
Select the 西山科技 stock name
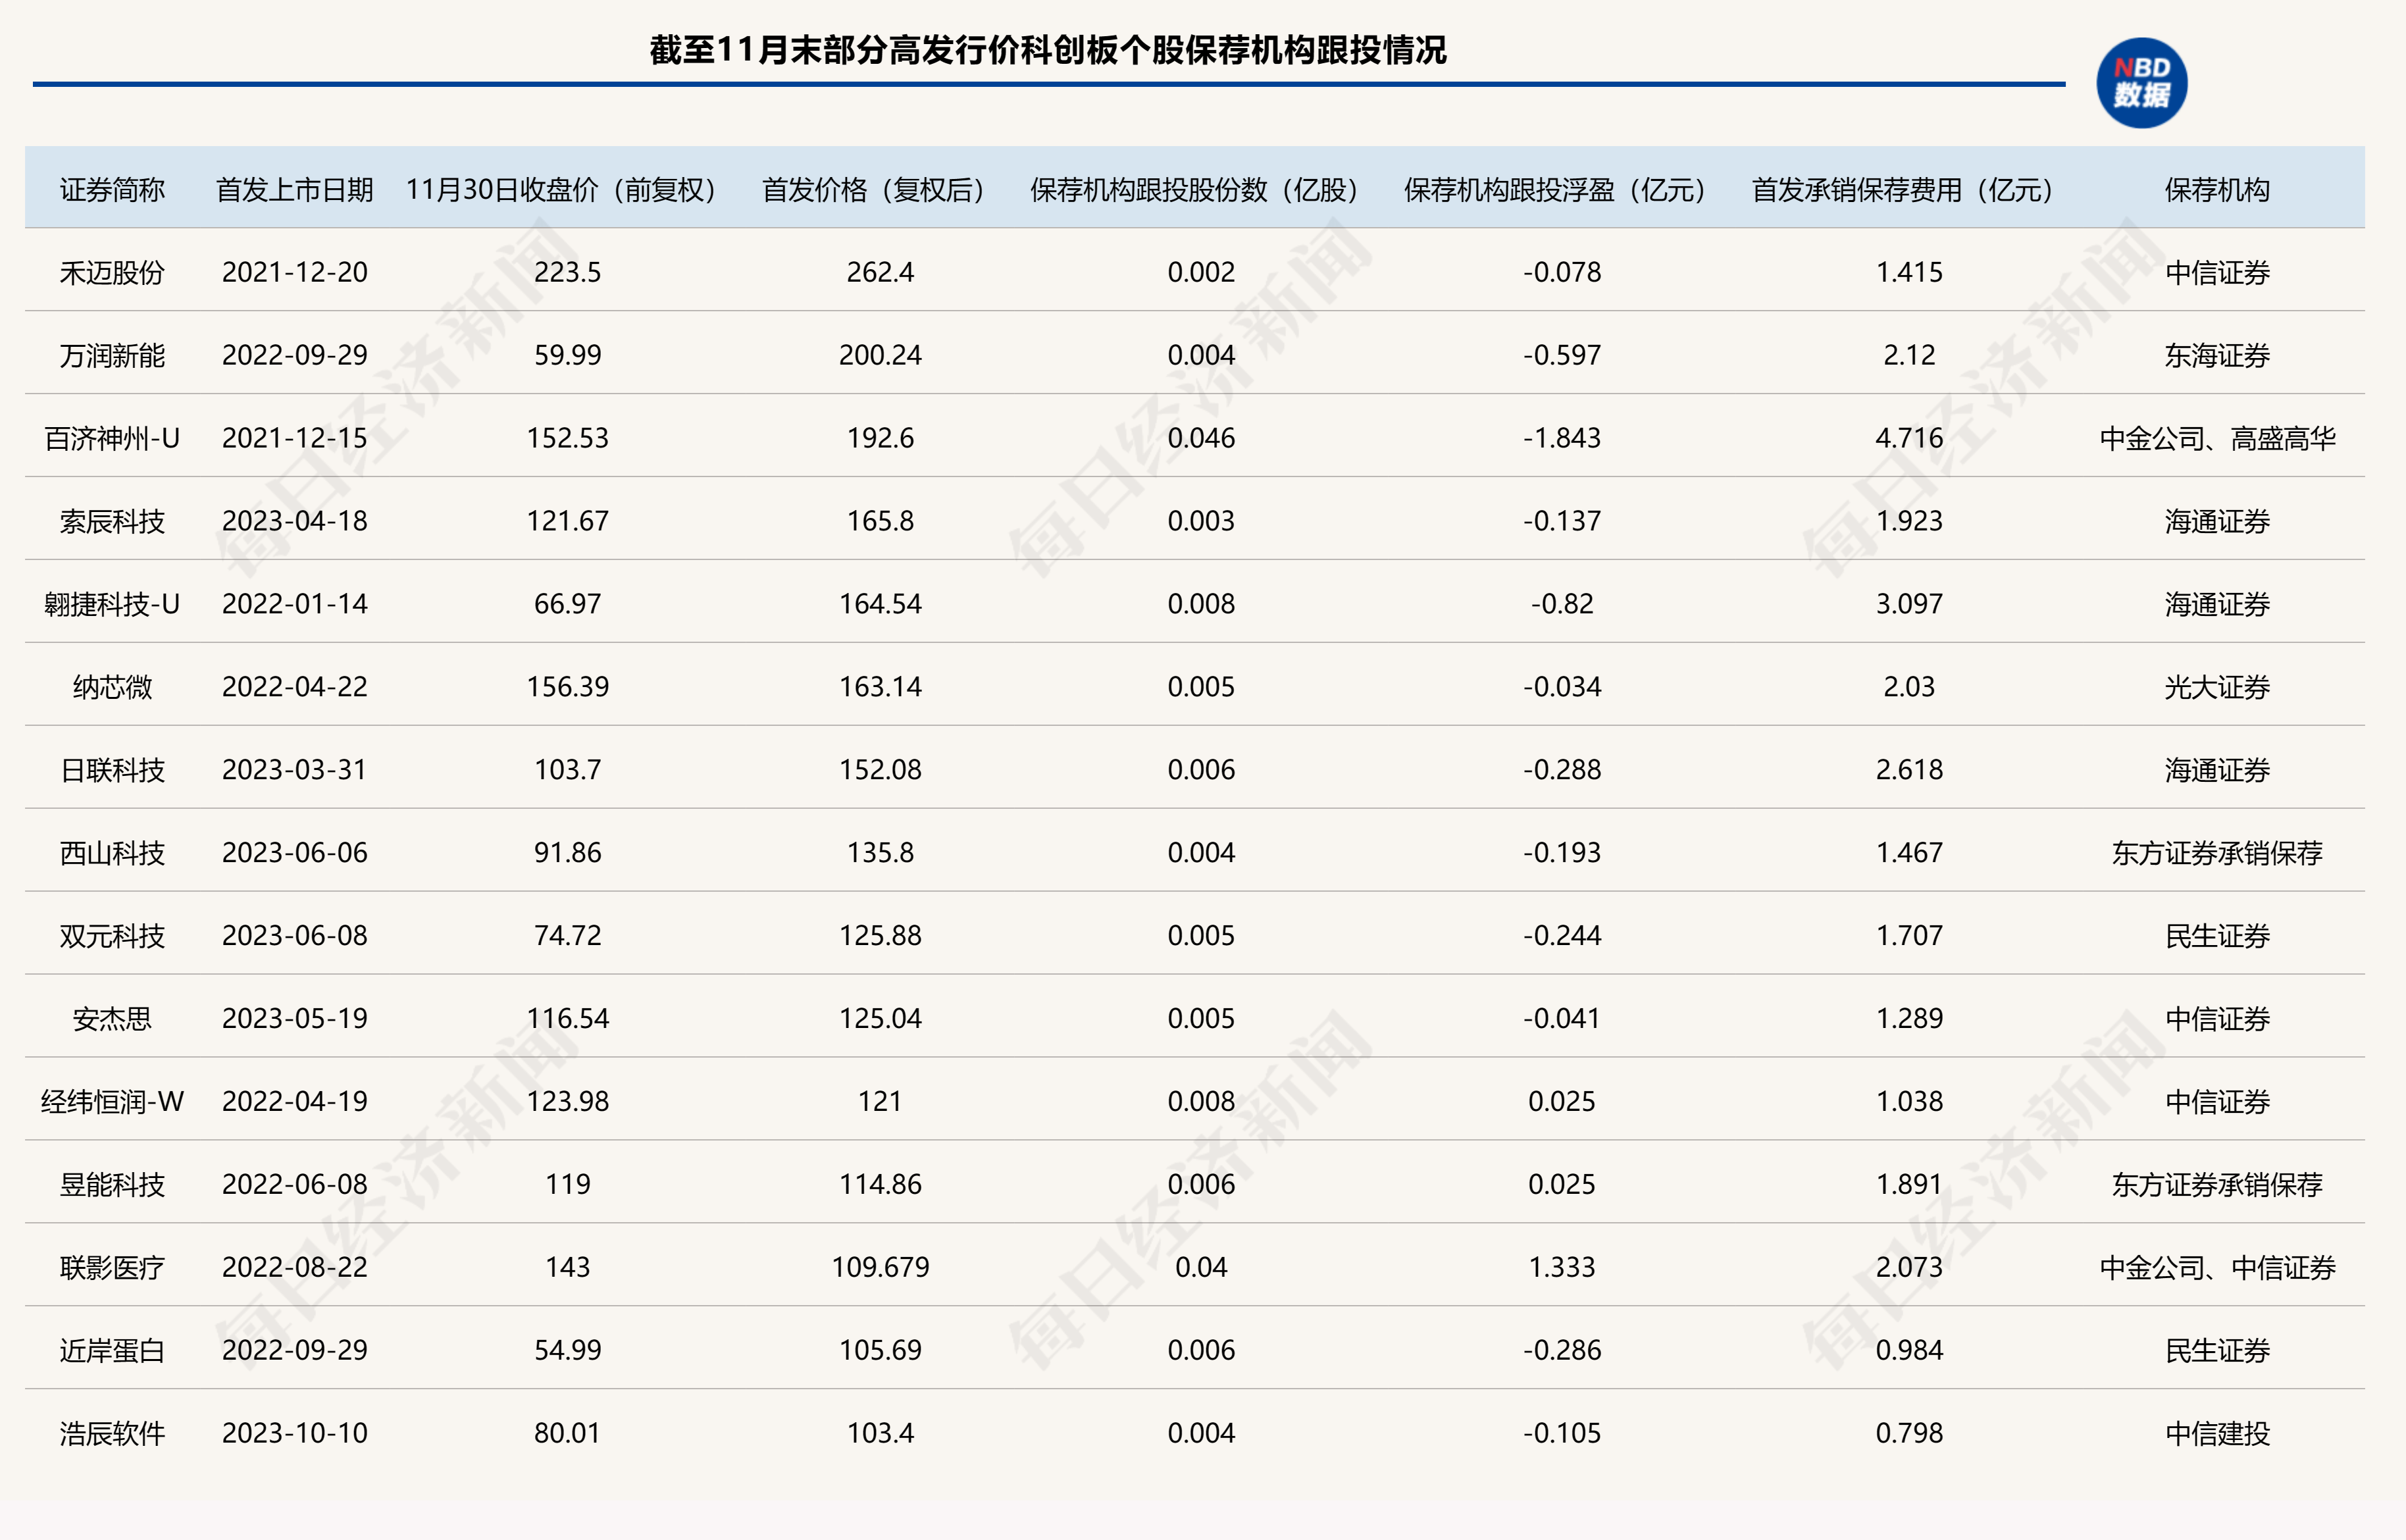[112, 853]
